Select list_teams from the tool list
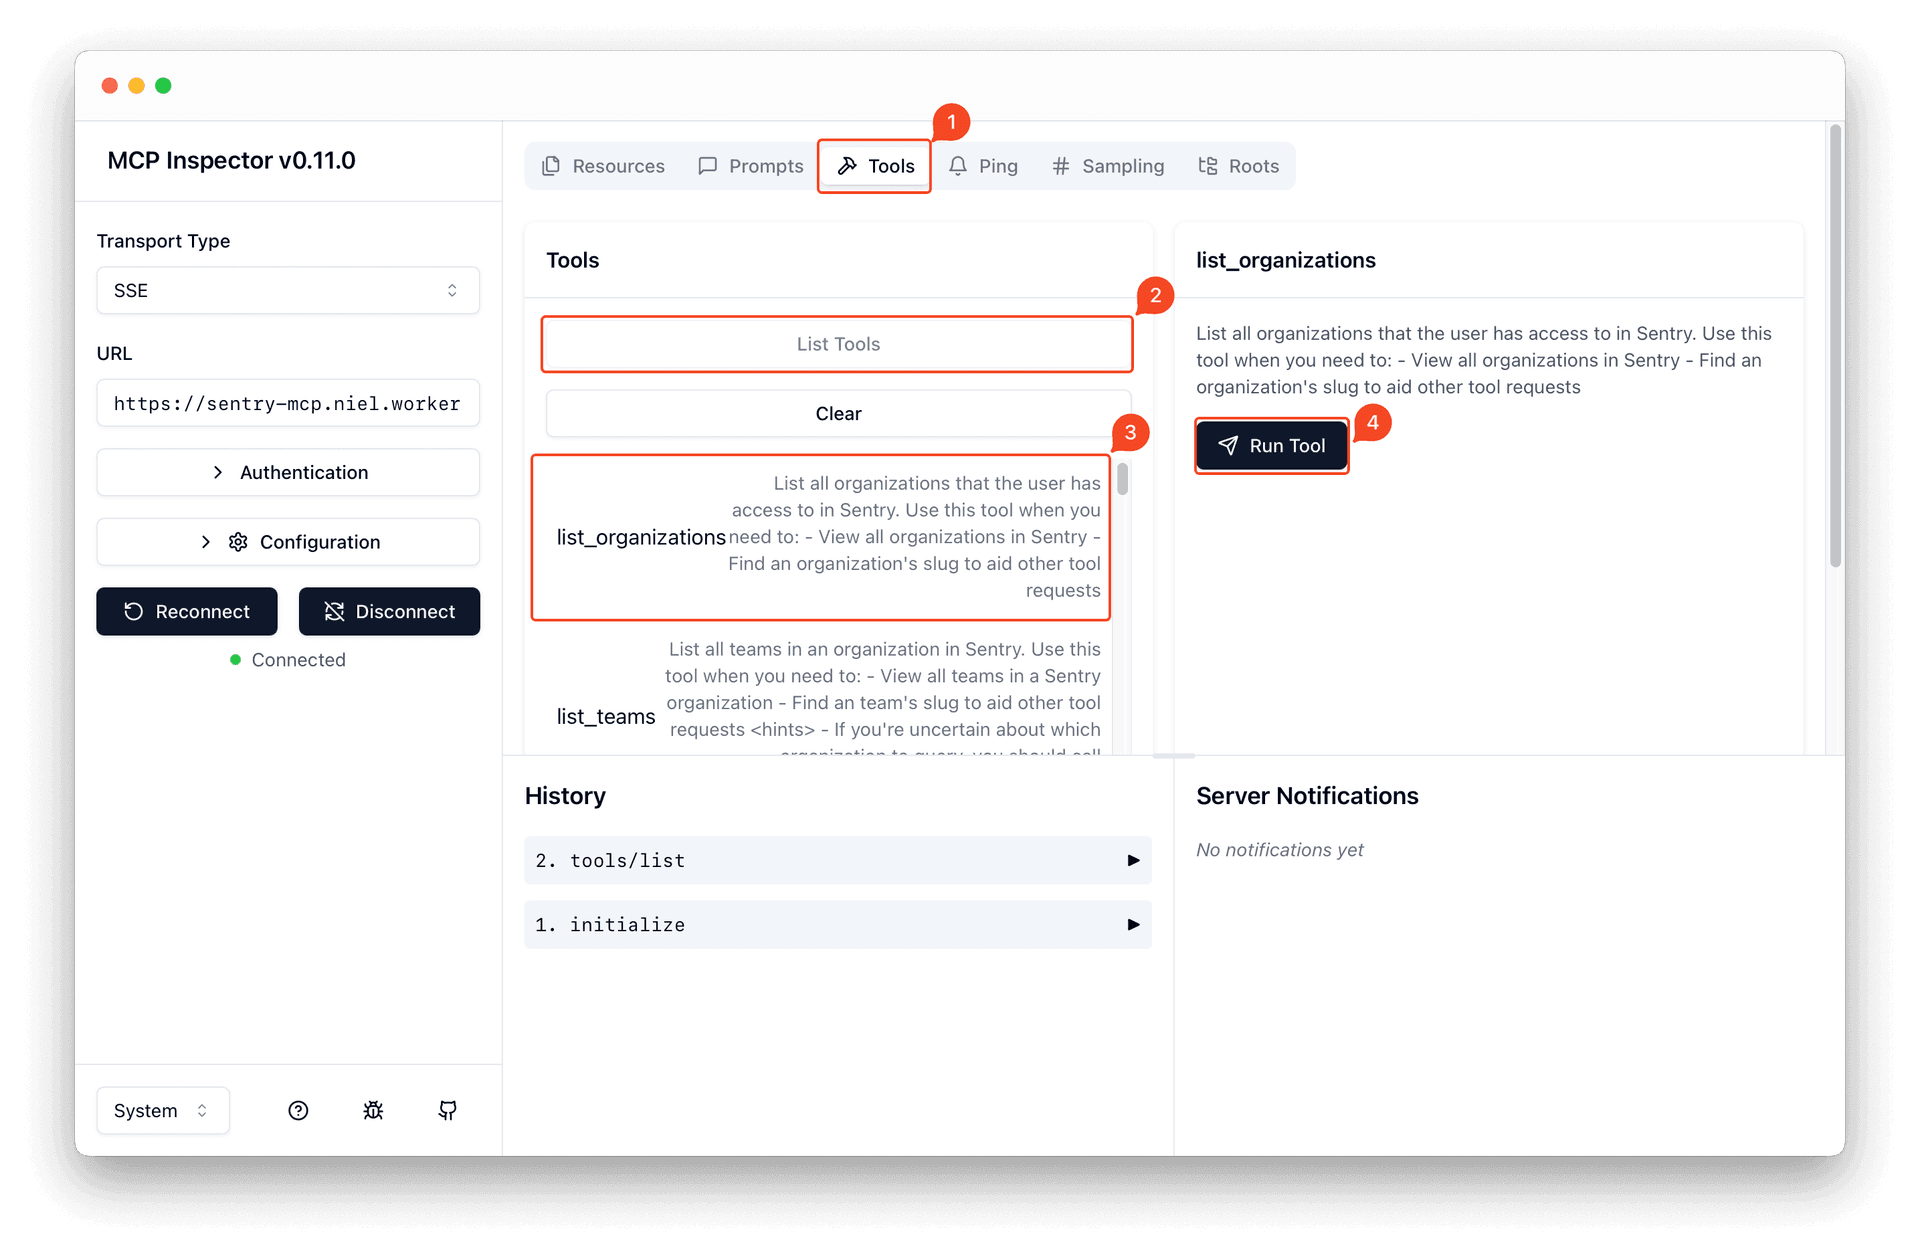The width and height of the screenshot is (1920, 1255). click(x=606, y=716)
